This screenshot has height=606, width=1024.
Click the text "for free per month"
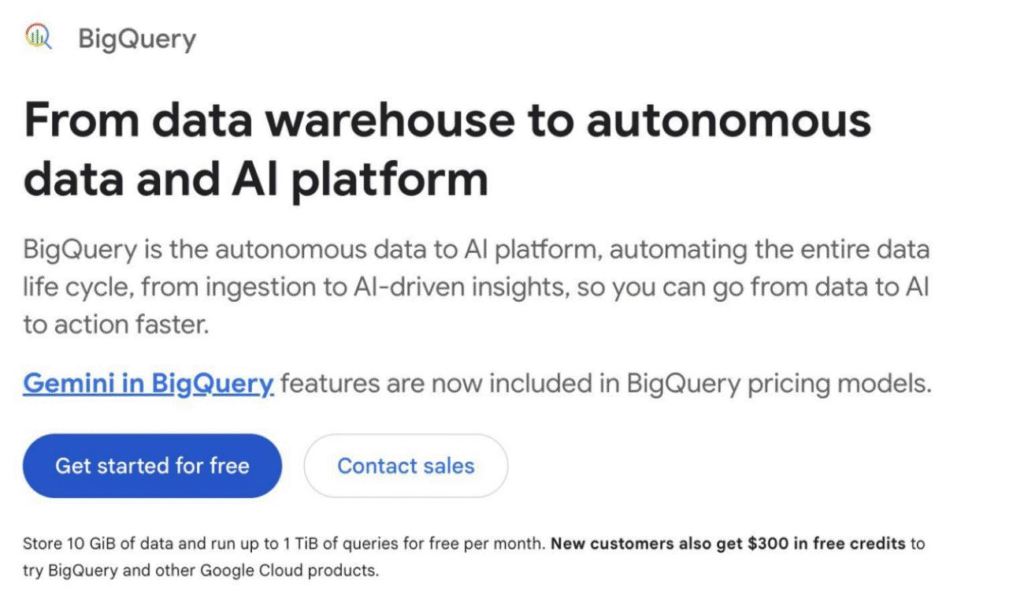click(x=483, y=545)
